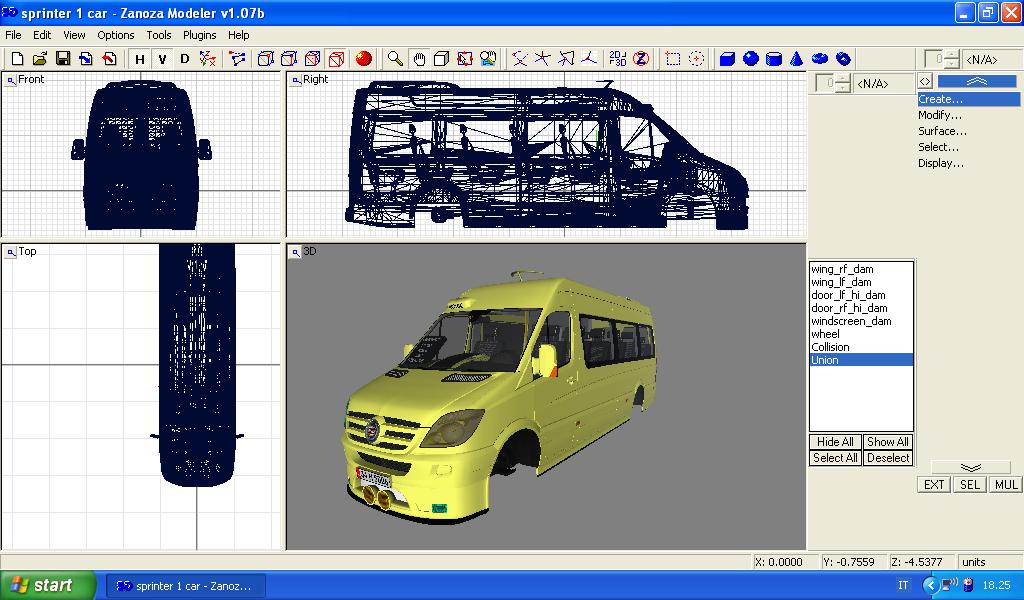Image resolution: width=1024 pixels, height=600 pixels.
Task: Click the blue connected-points nodes icon
Action: coord(237,59)
